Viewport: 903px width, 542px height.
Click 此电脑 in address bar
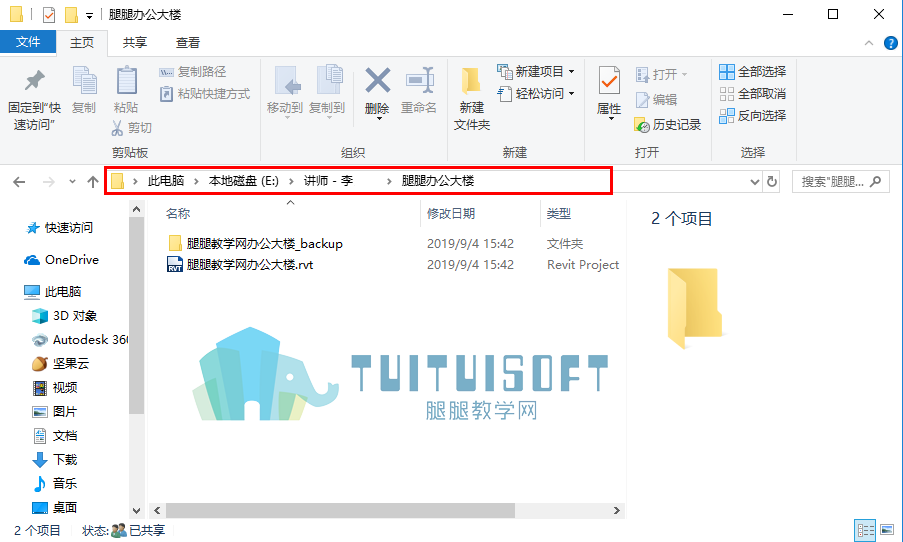coord(166,181)
